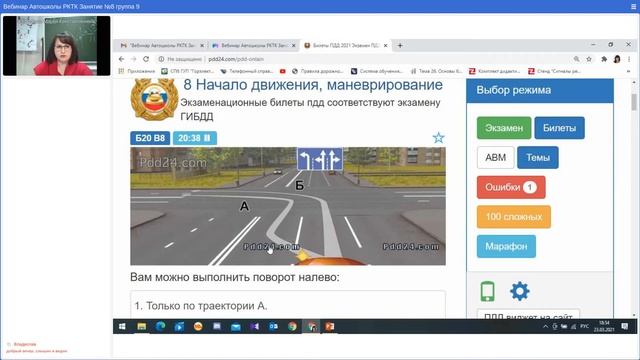Open Outlook from the taskbar

[273, 326]
